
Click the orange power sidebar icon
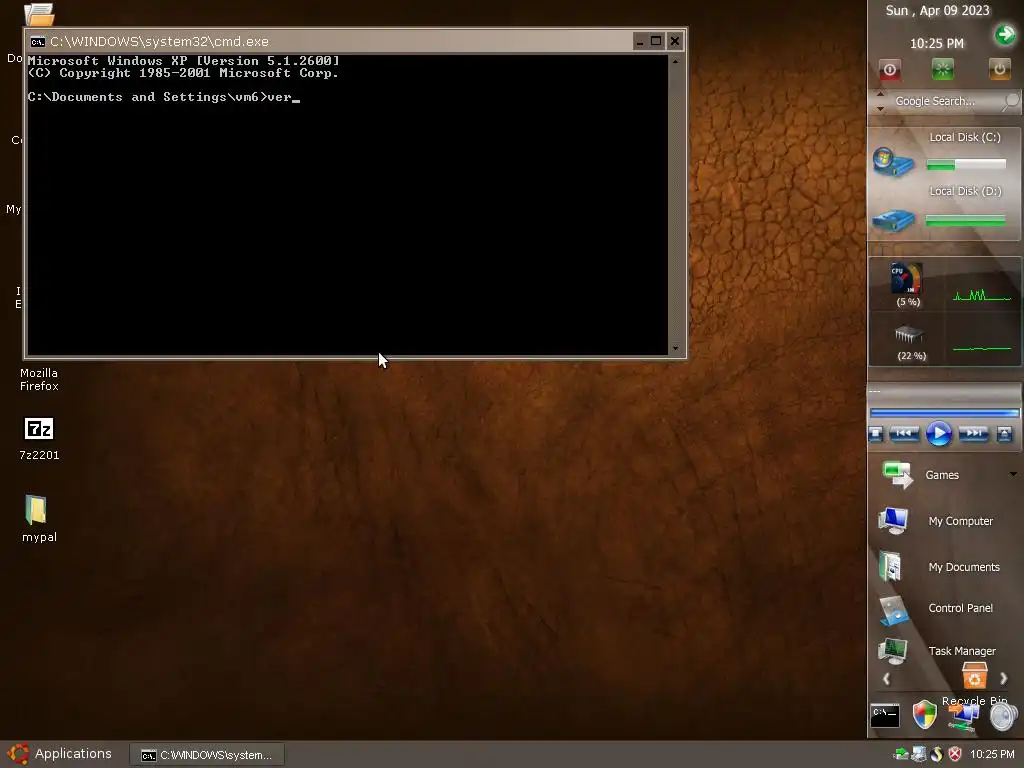(x=999, y=69)
